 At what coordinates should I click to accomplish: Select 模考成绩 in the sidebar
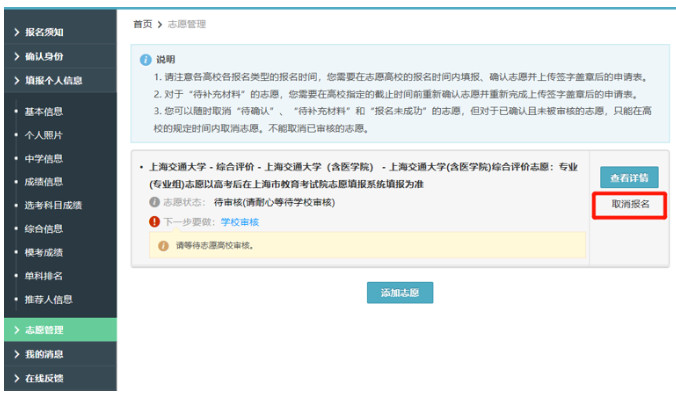click(x=44, y=252)
